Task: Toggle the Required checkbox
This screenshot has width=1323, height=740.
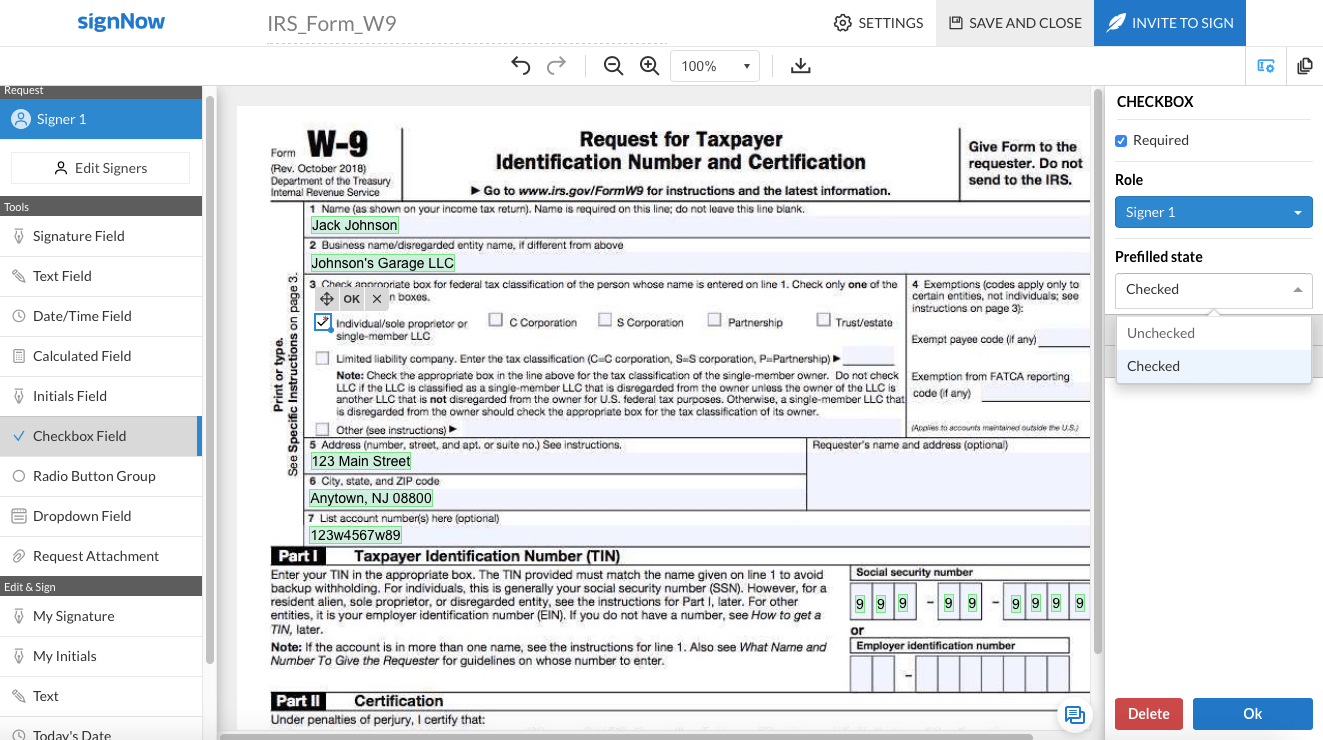Action: tap(1121, 141)
